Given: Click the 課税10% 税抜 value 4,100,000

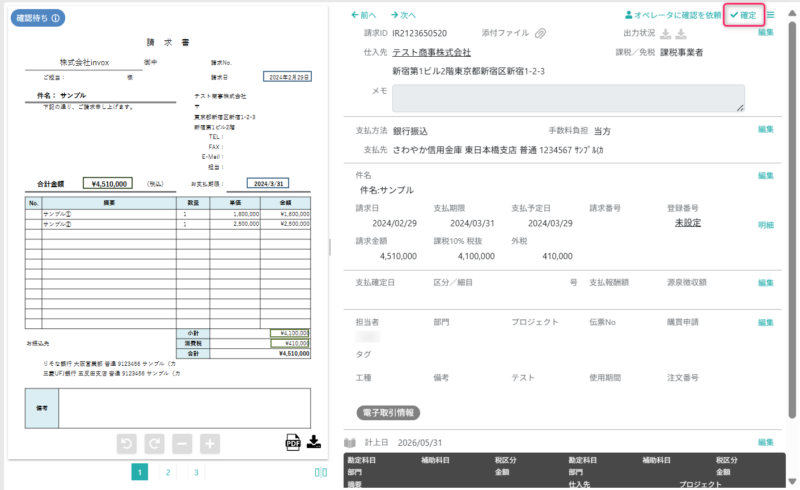Looking at the screenshot, I should pyautogui.click(x=476, y=256).
